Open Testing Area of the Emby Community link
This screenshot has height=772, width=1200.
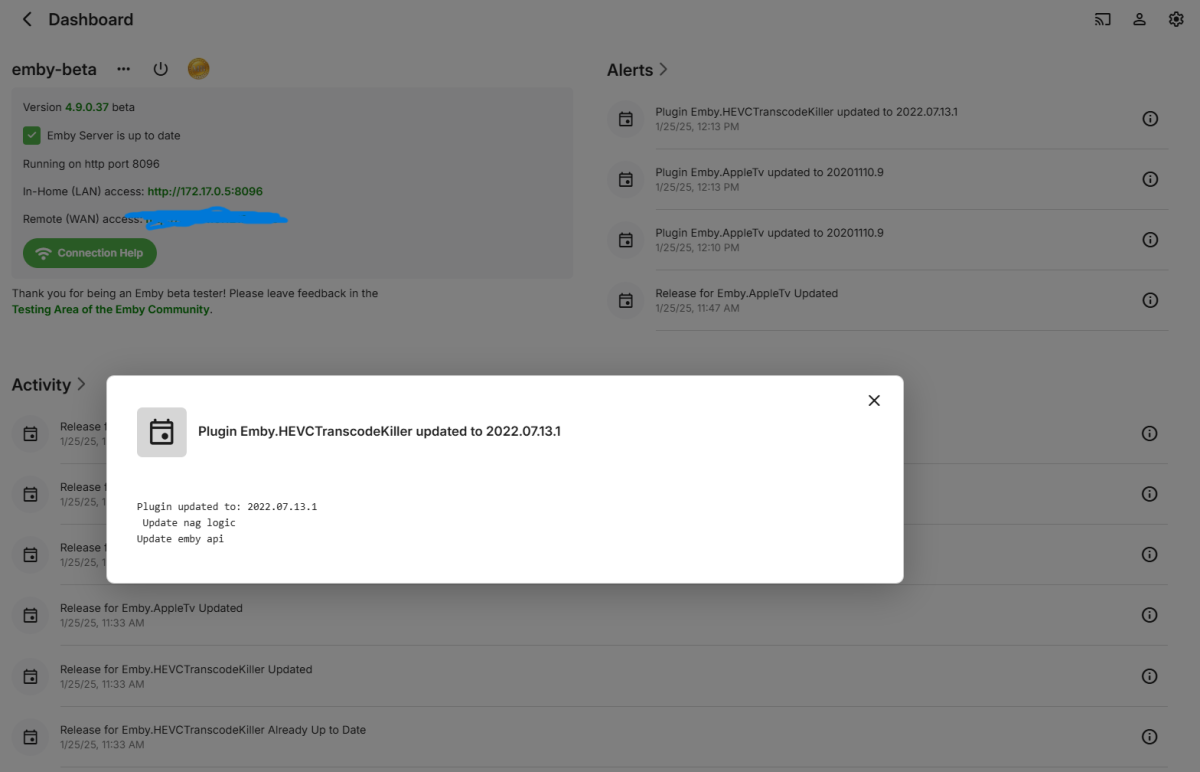(x=111, y=310)
